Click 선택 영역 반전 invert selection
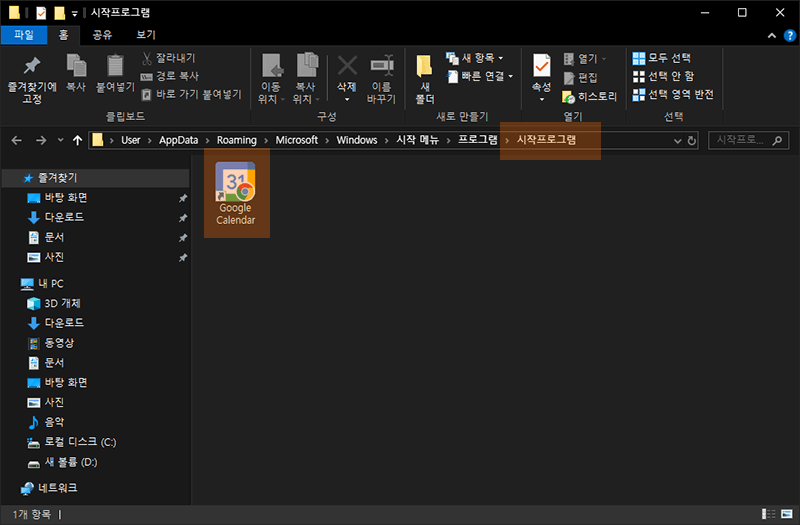The image size is (800, 525). pos(673,94)
